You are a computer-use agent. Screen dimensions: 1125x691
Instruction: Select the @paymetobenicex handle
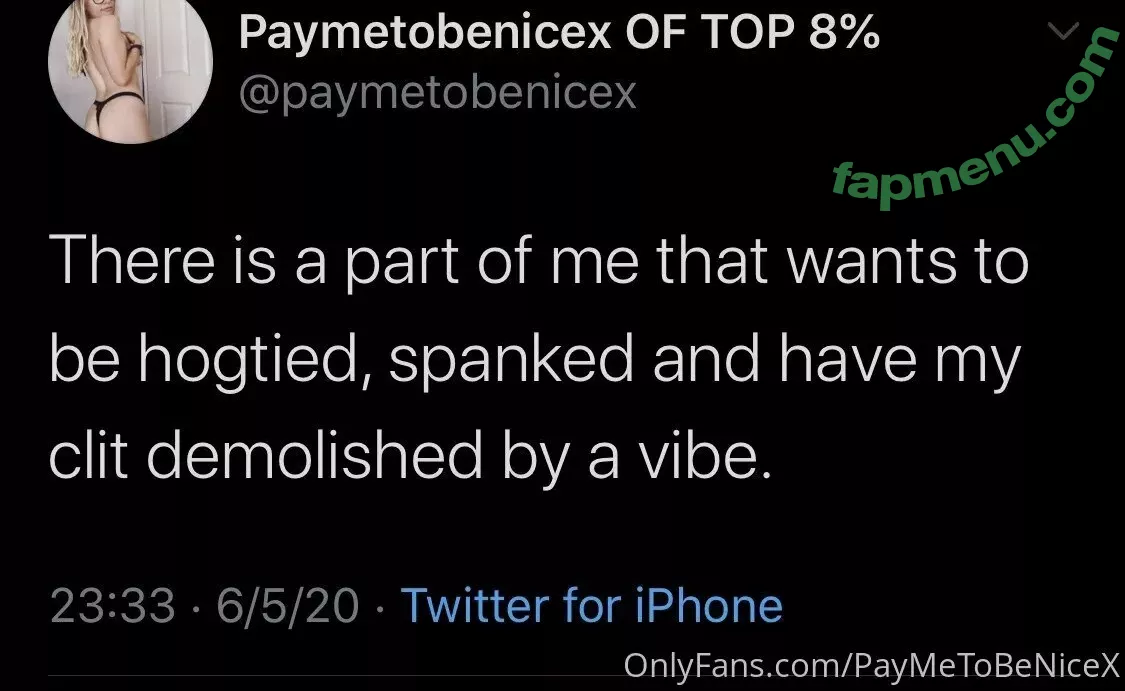(x=437, y=93)
